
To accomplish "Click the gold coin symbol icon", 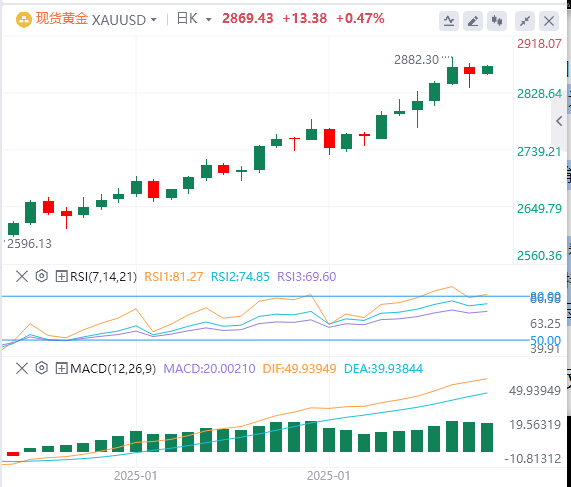I will tap(23, 20).
